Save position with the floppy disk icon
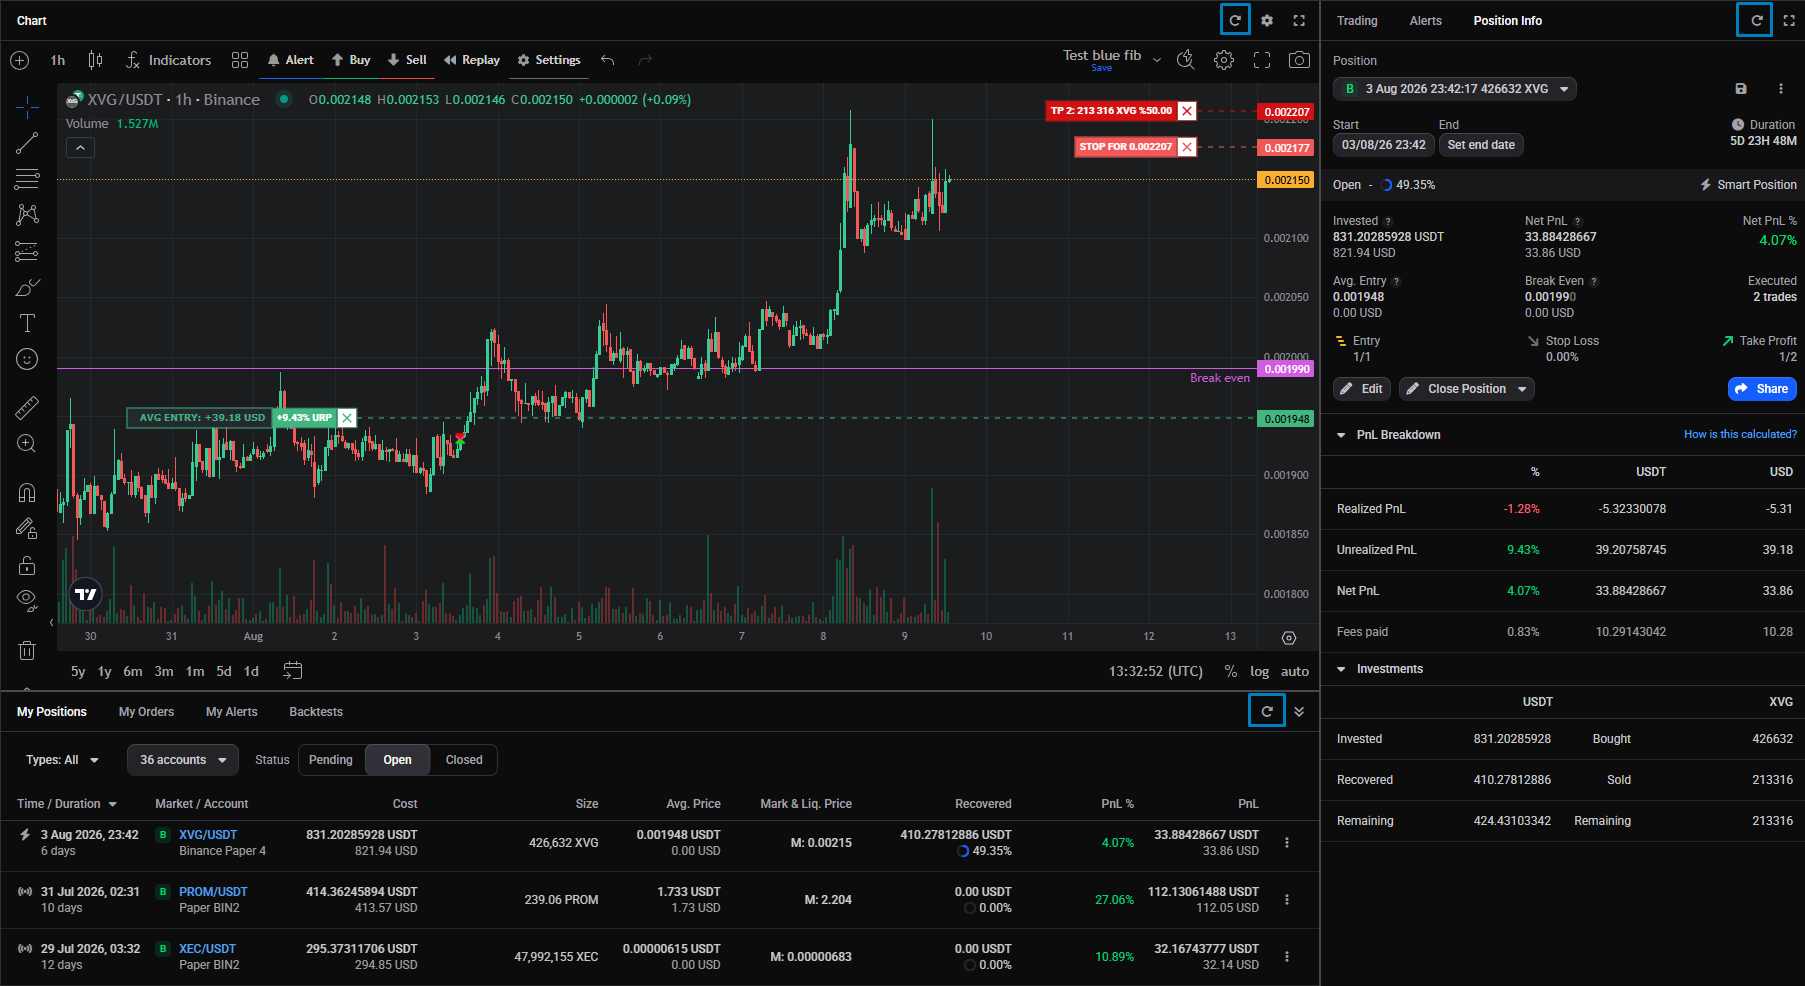The height and width of the screenshot is (986, 1805). (x=1741, y=89)
